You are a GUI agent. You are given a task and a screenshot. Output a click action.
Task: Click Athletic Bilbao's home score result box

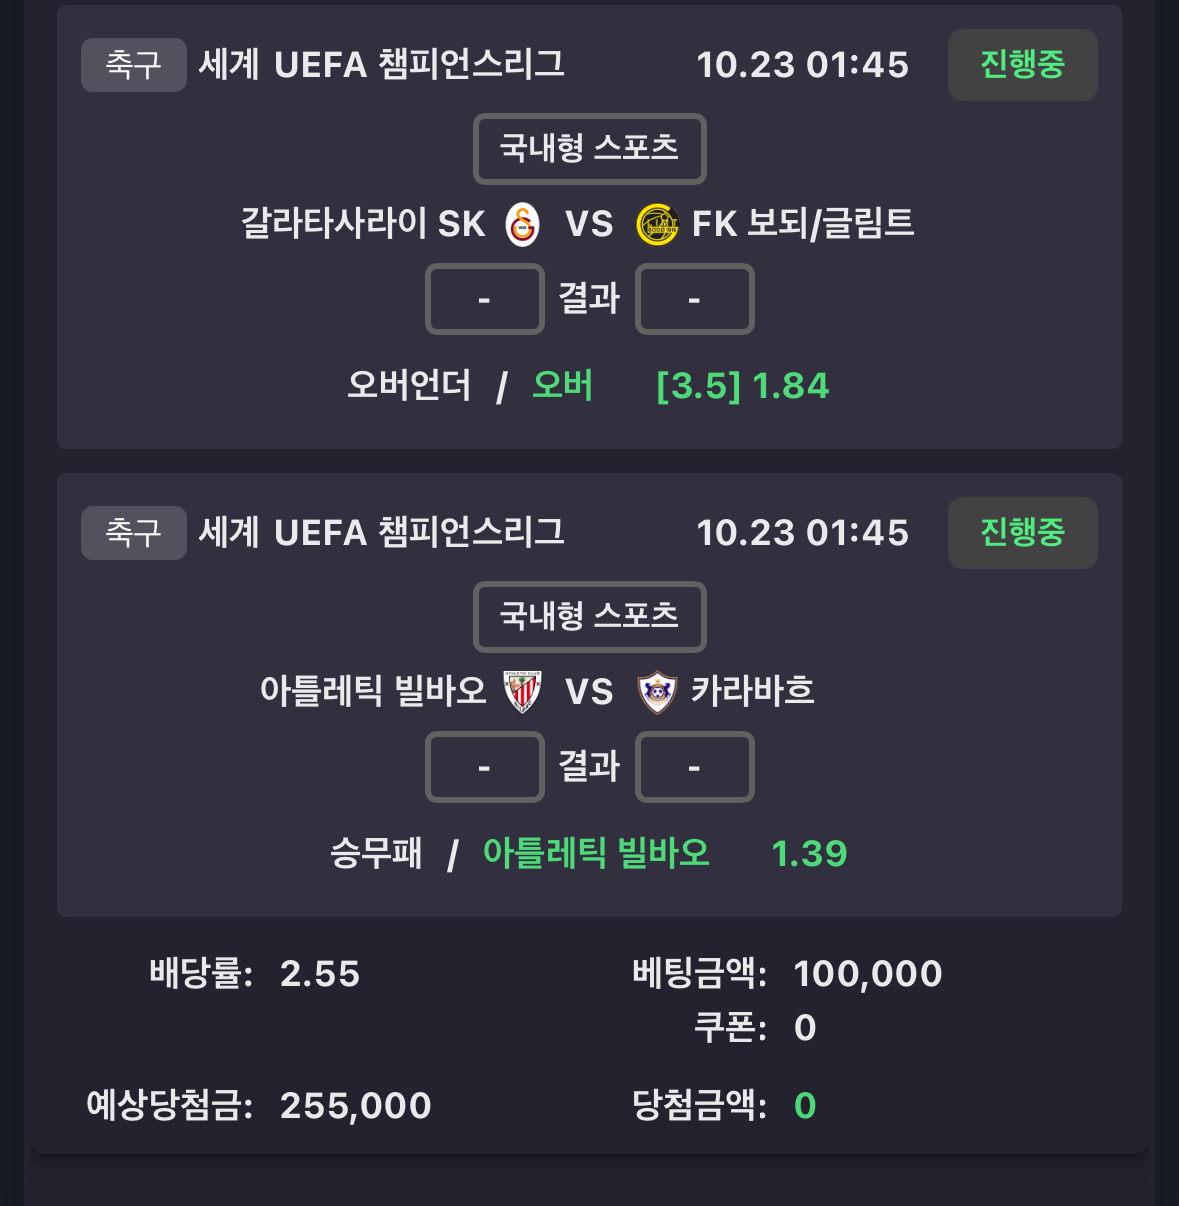[485, 767]
